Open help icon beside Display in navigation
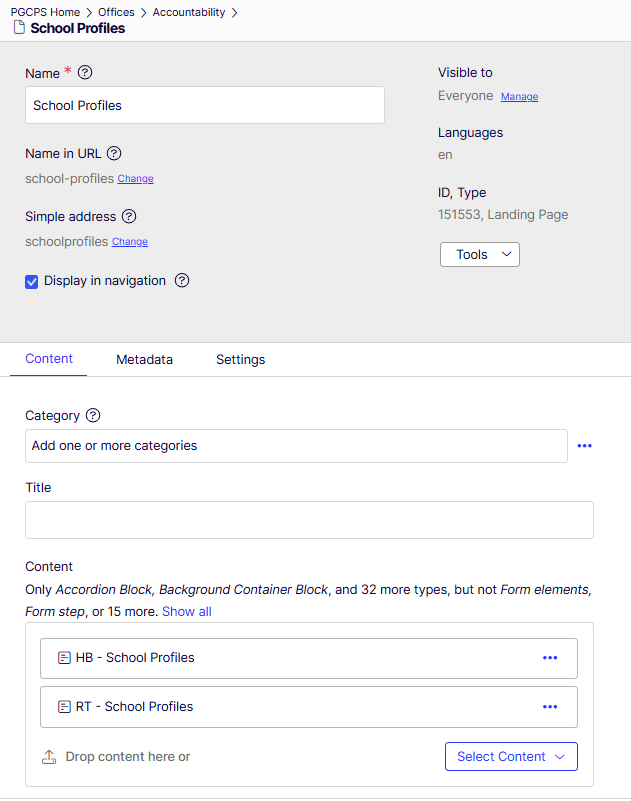The image size is (631, 801). point(182,280)
